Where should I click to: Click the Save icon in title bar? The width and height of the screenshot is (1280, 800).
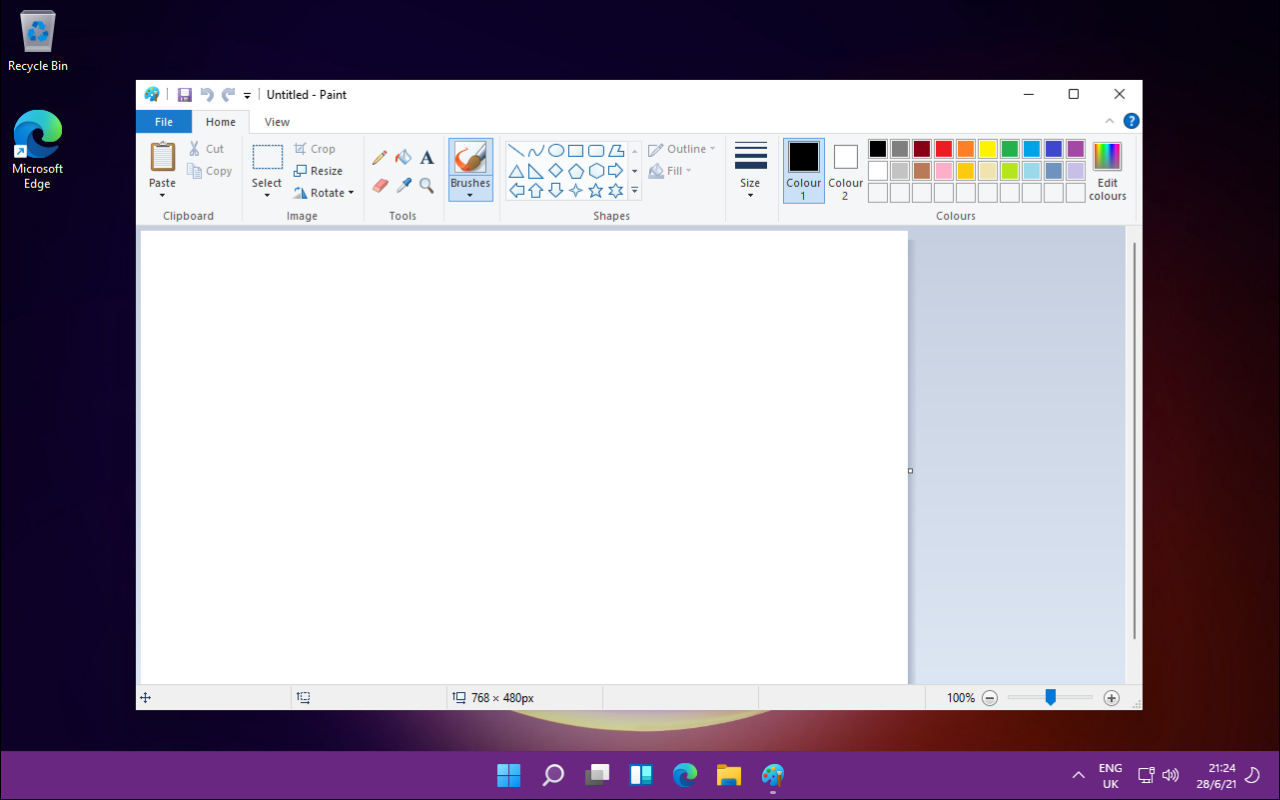tap(184, 94)
